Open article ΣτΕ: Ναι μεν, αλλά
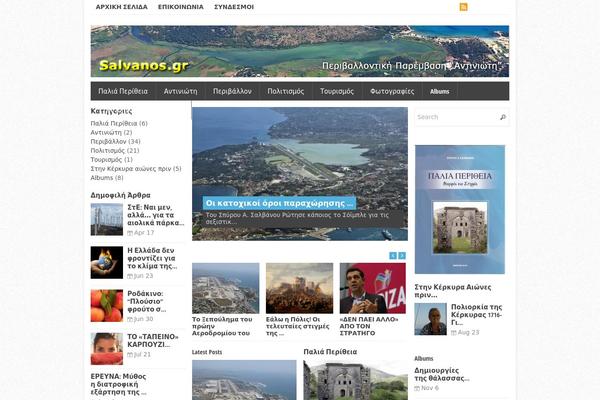Screen dimensions: 600x400 [x=156, y=215]
